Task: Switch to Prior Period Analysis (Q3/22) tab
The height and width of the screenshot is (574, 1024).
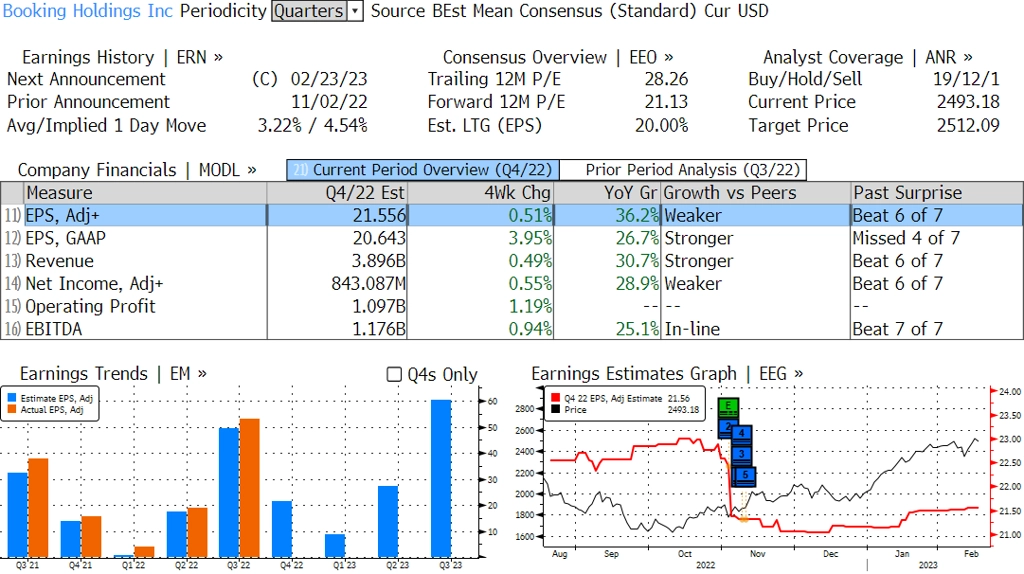Action: pyautogui.click(x=683, y=170)
